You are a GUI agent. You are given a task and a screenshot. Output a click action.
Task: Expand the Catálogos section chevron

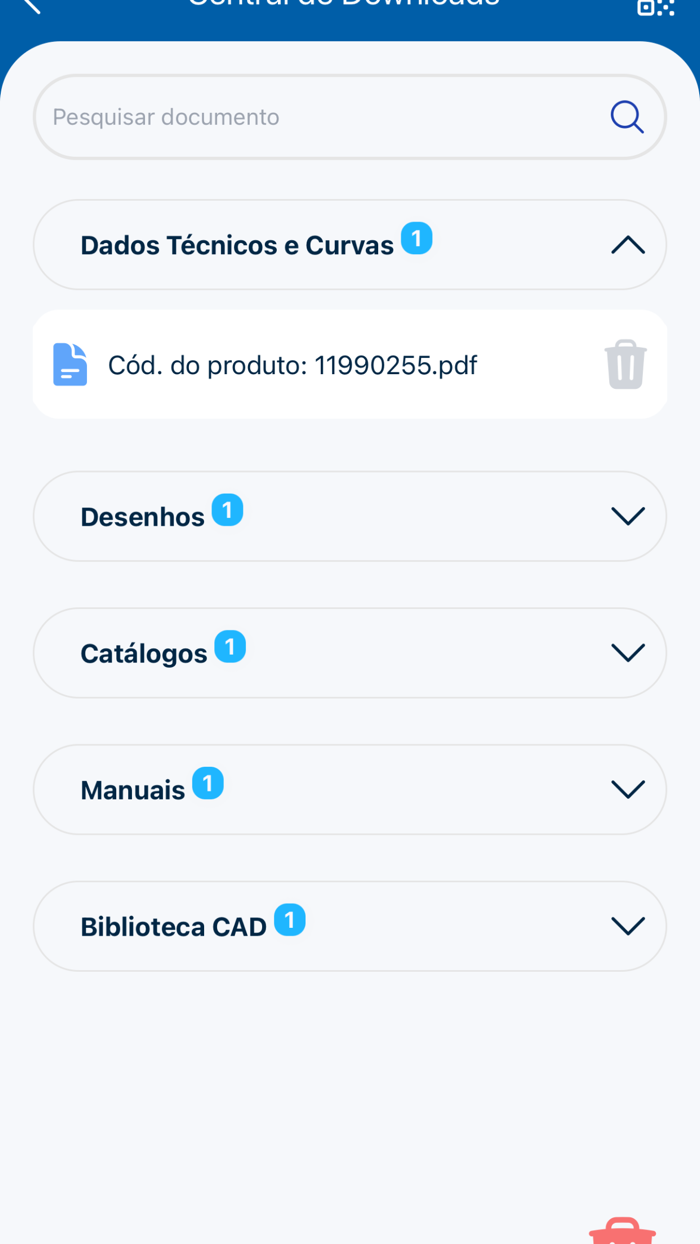[x=627, y=652]
